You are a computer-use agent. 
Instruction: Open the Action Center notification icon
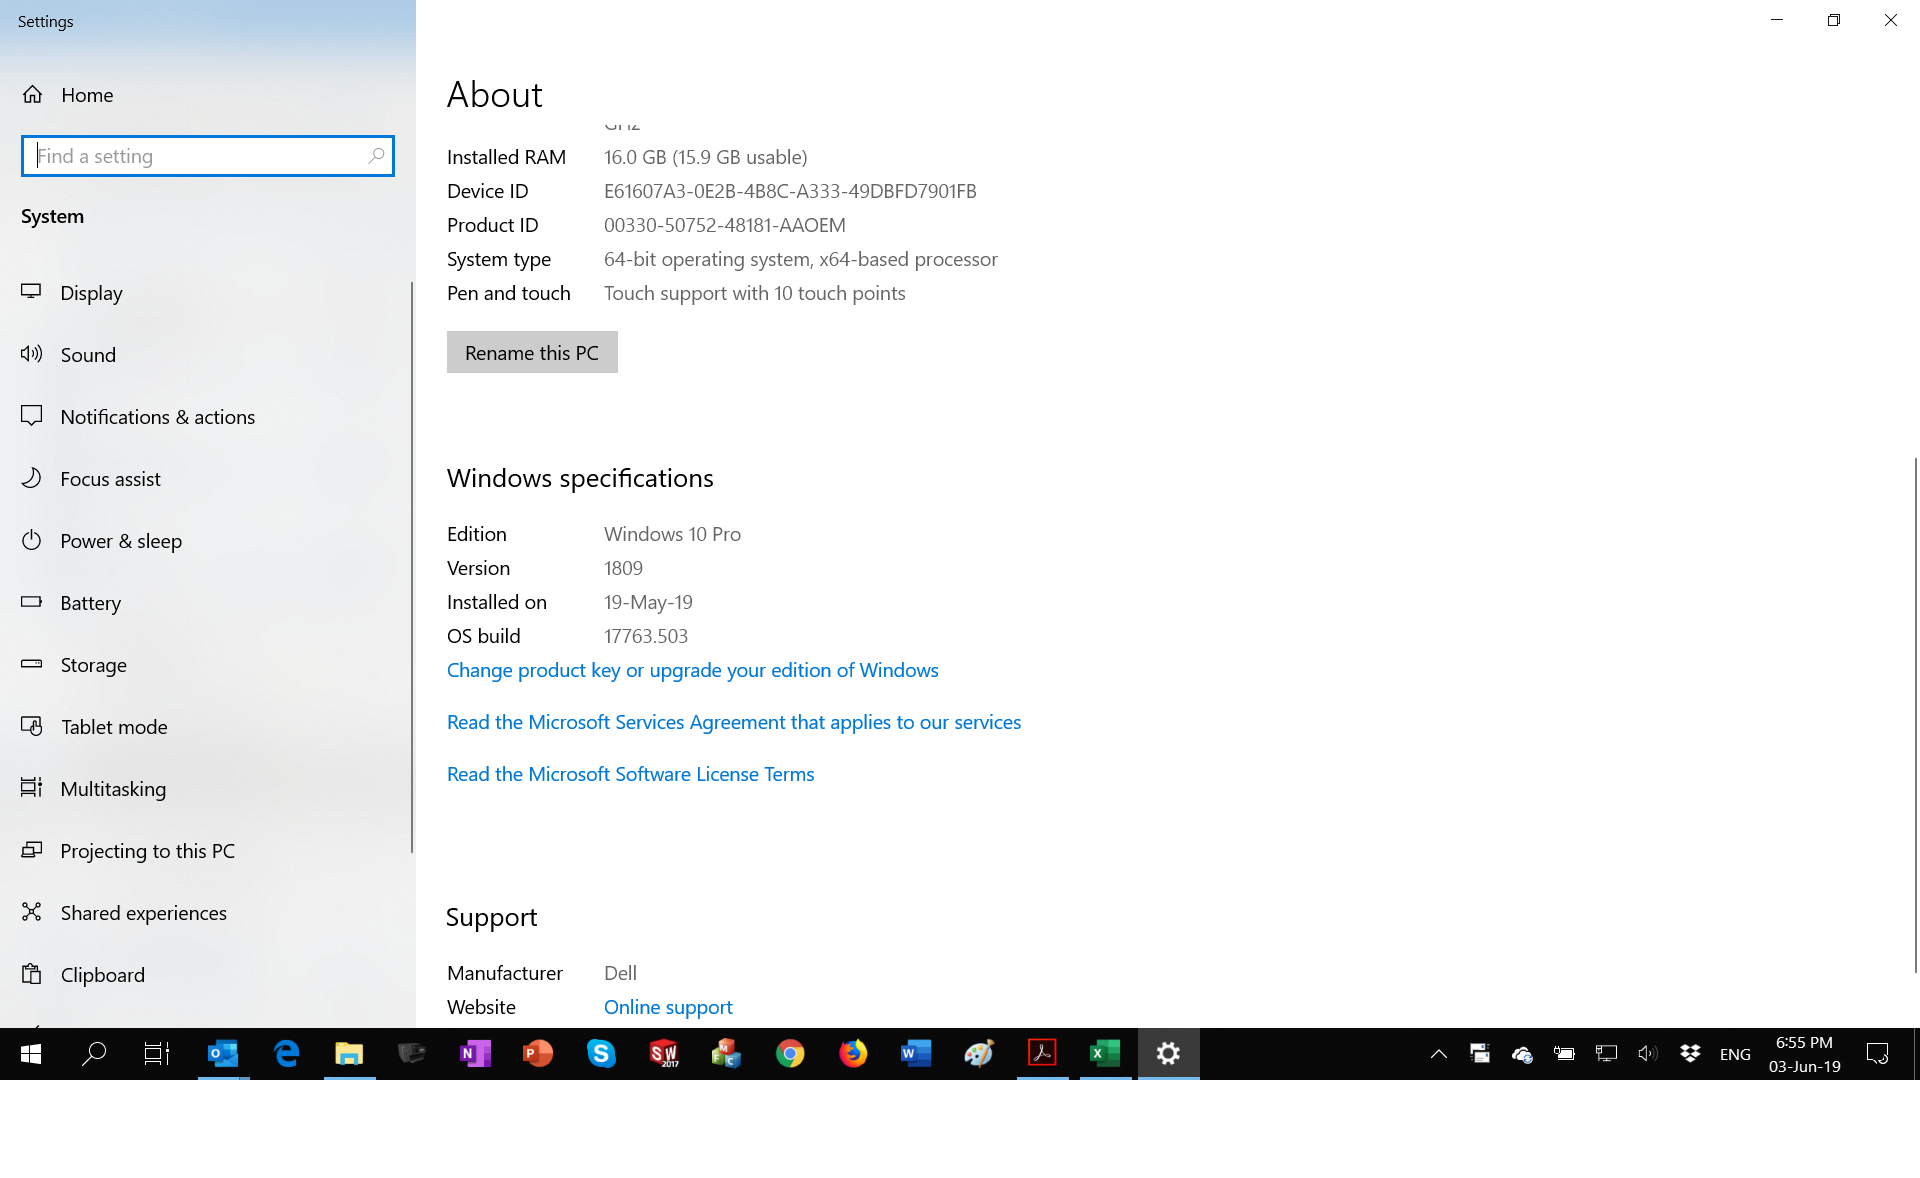1877,1054
